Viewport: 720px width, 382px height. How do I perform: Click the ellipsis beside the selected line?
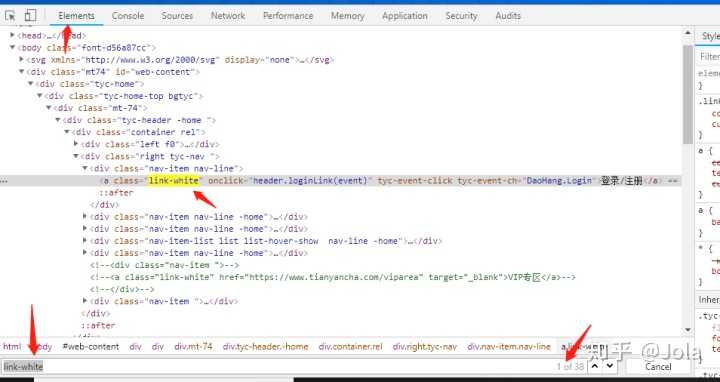4,181
